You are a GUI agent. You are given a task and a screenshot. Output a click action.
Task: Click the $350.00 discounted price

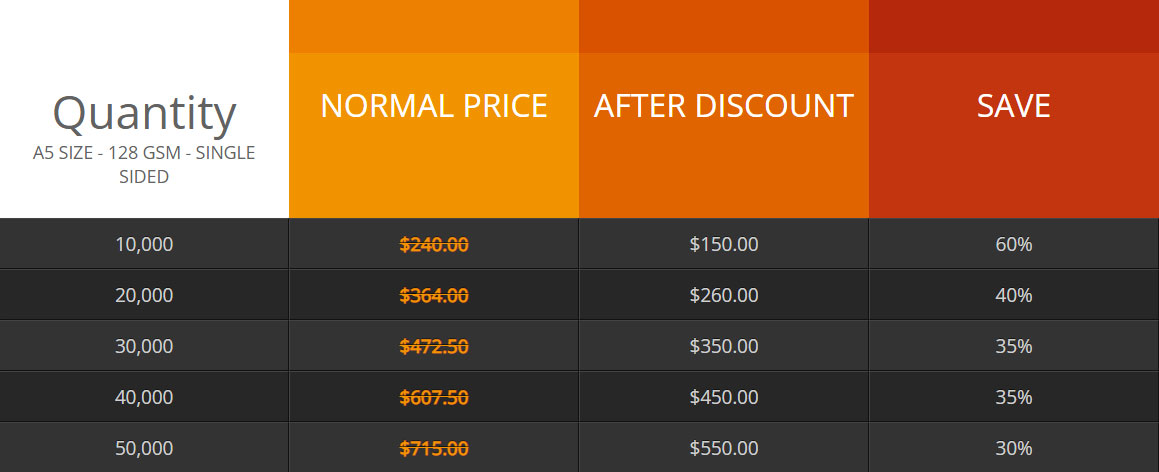(x=724, y=346)
